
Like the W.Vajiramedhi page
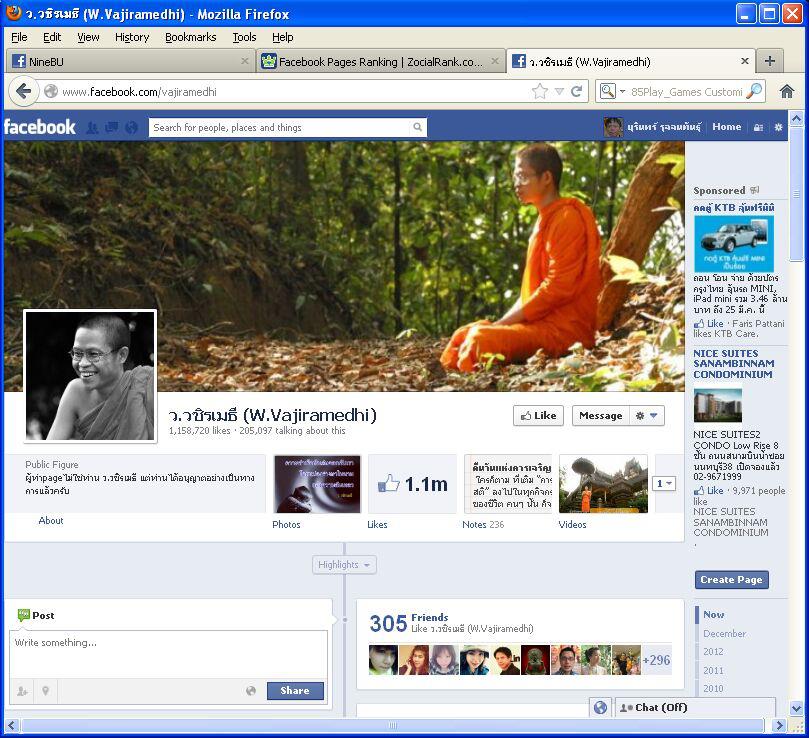point(538,416)
